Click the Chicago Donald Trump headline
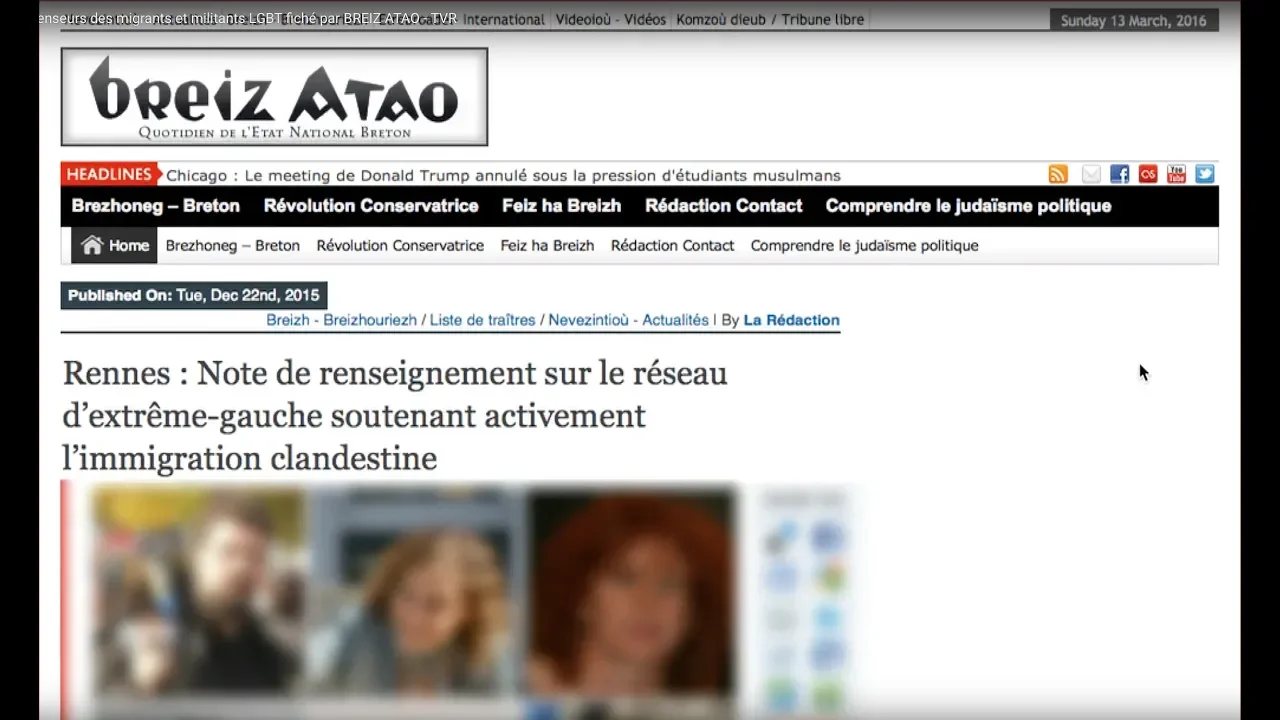1280x720 pixels. coord(503,175)
